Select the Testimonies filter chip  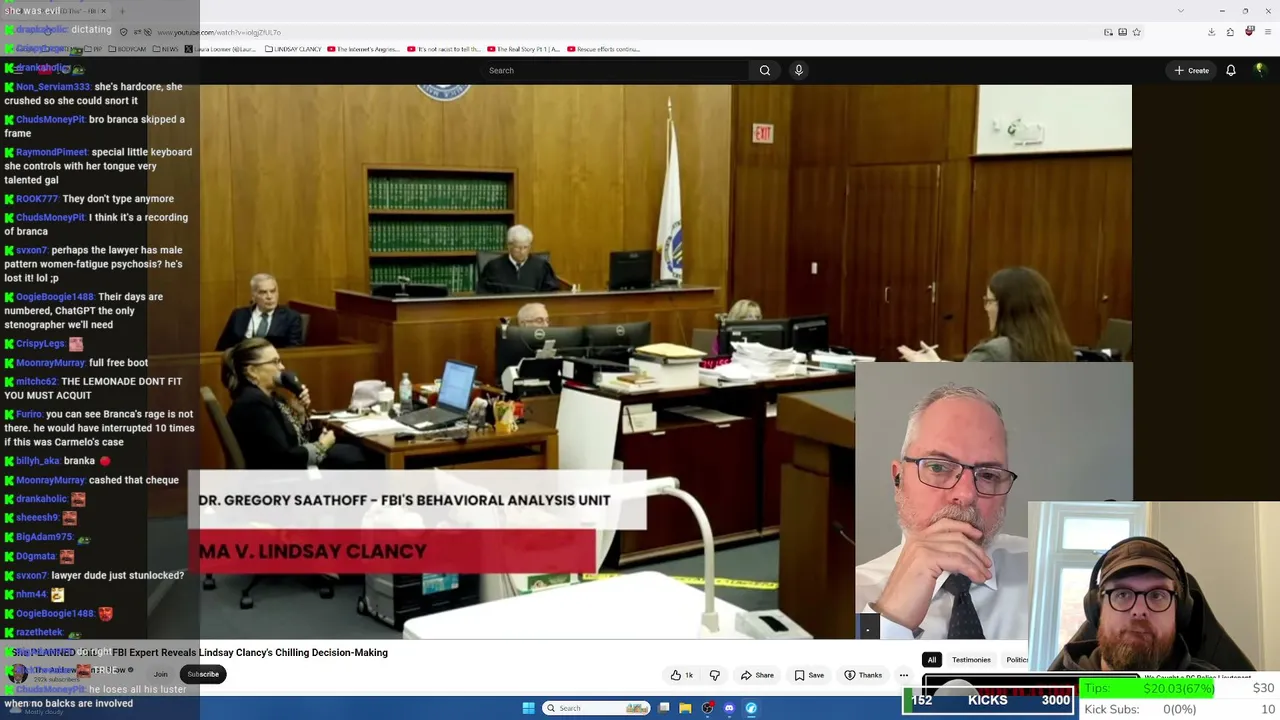coord(971,660)
